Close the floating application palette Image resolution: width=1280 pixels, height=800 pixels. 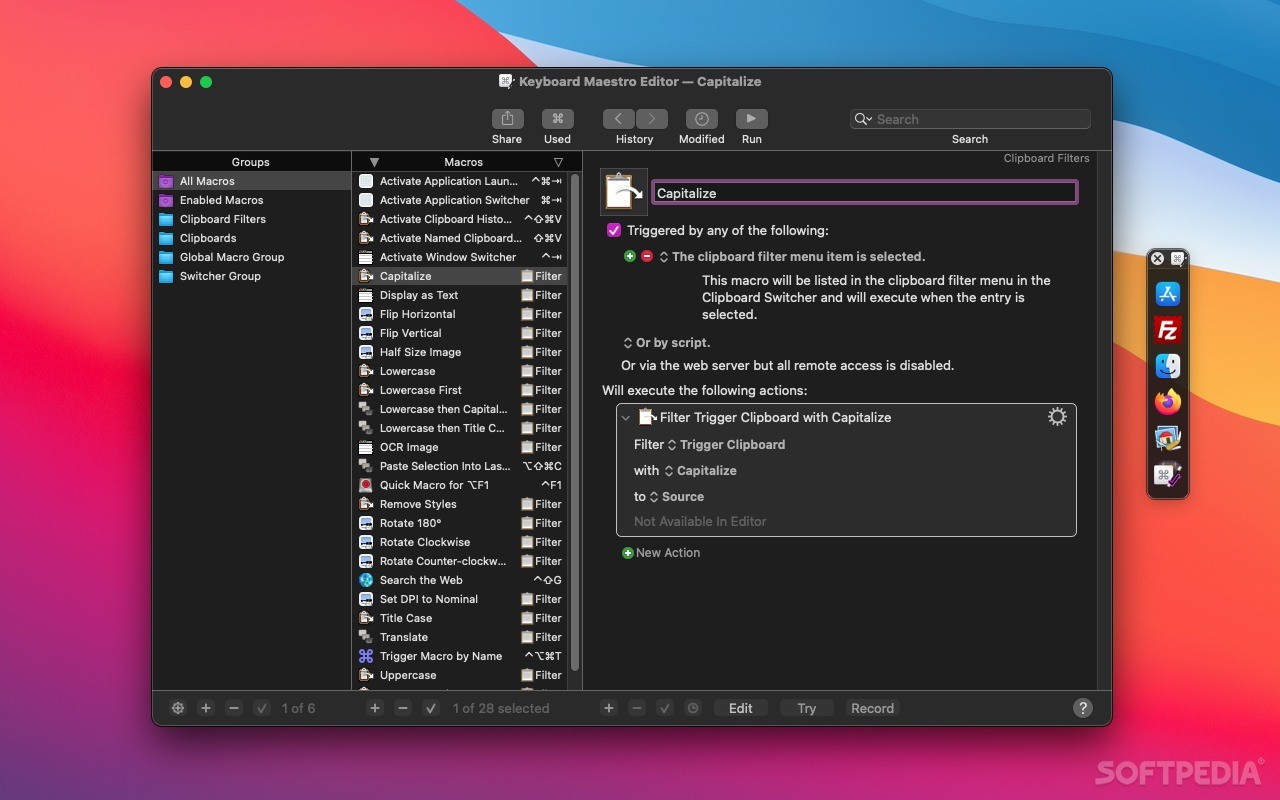point(1157,258)
